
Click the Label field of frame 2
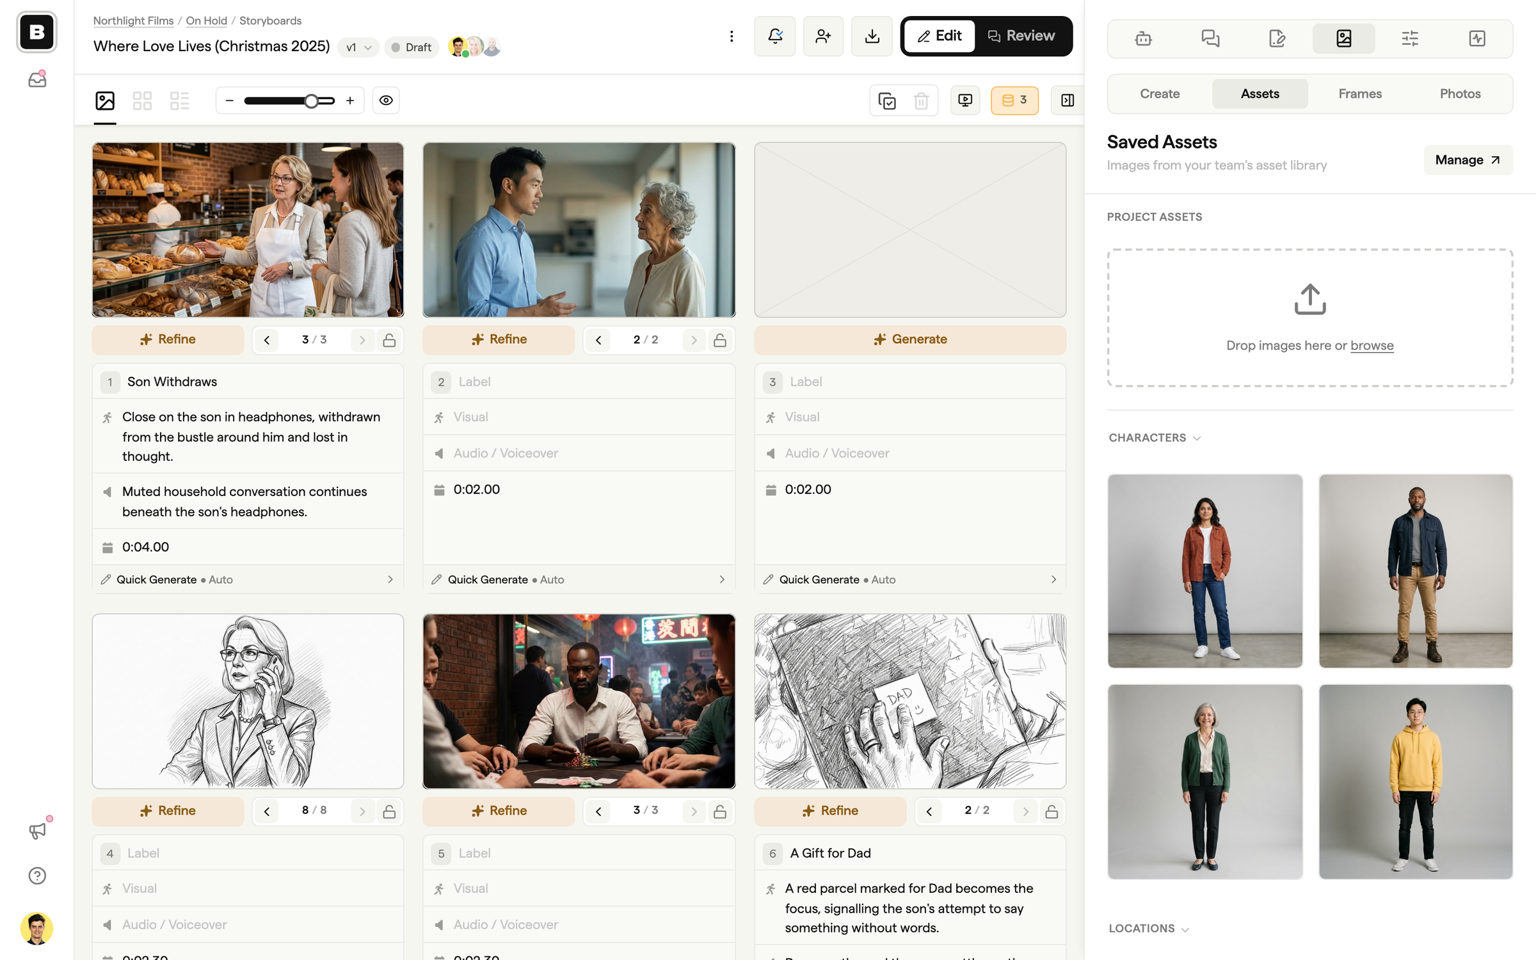[x=579, y=382]
